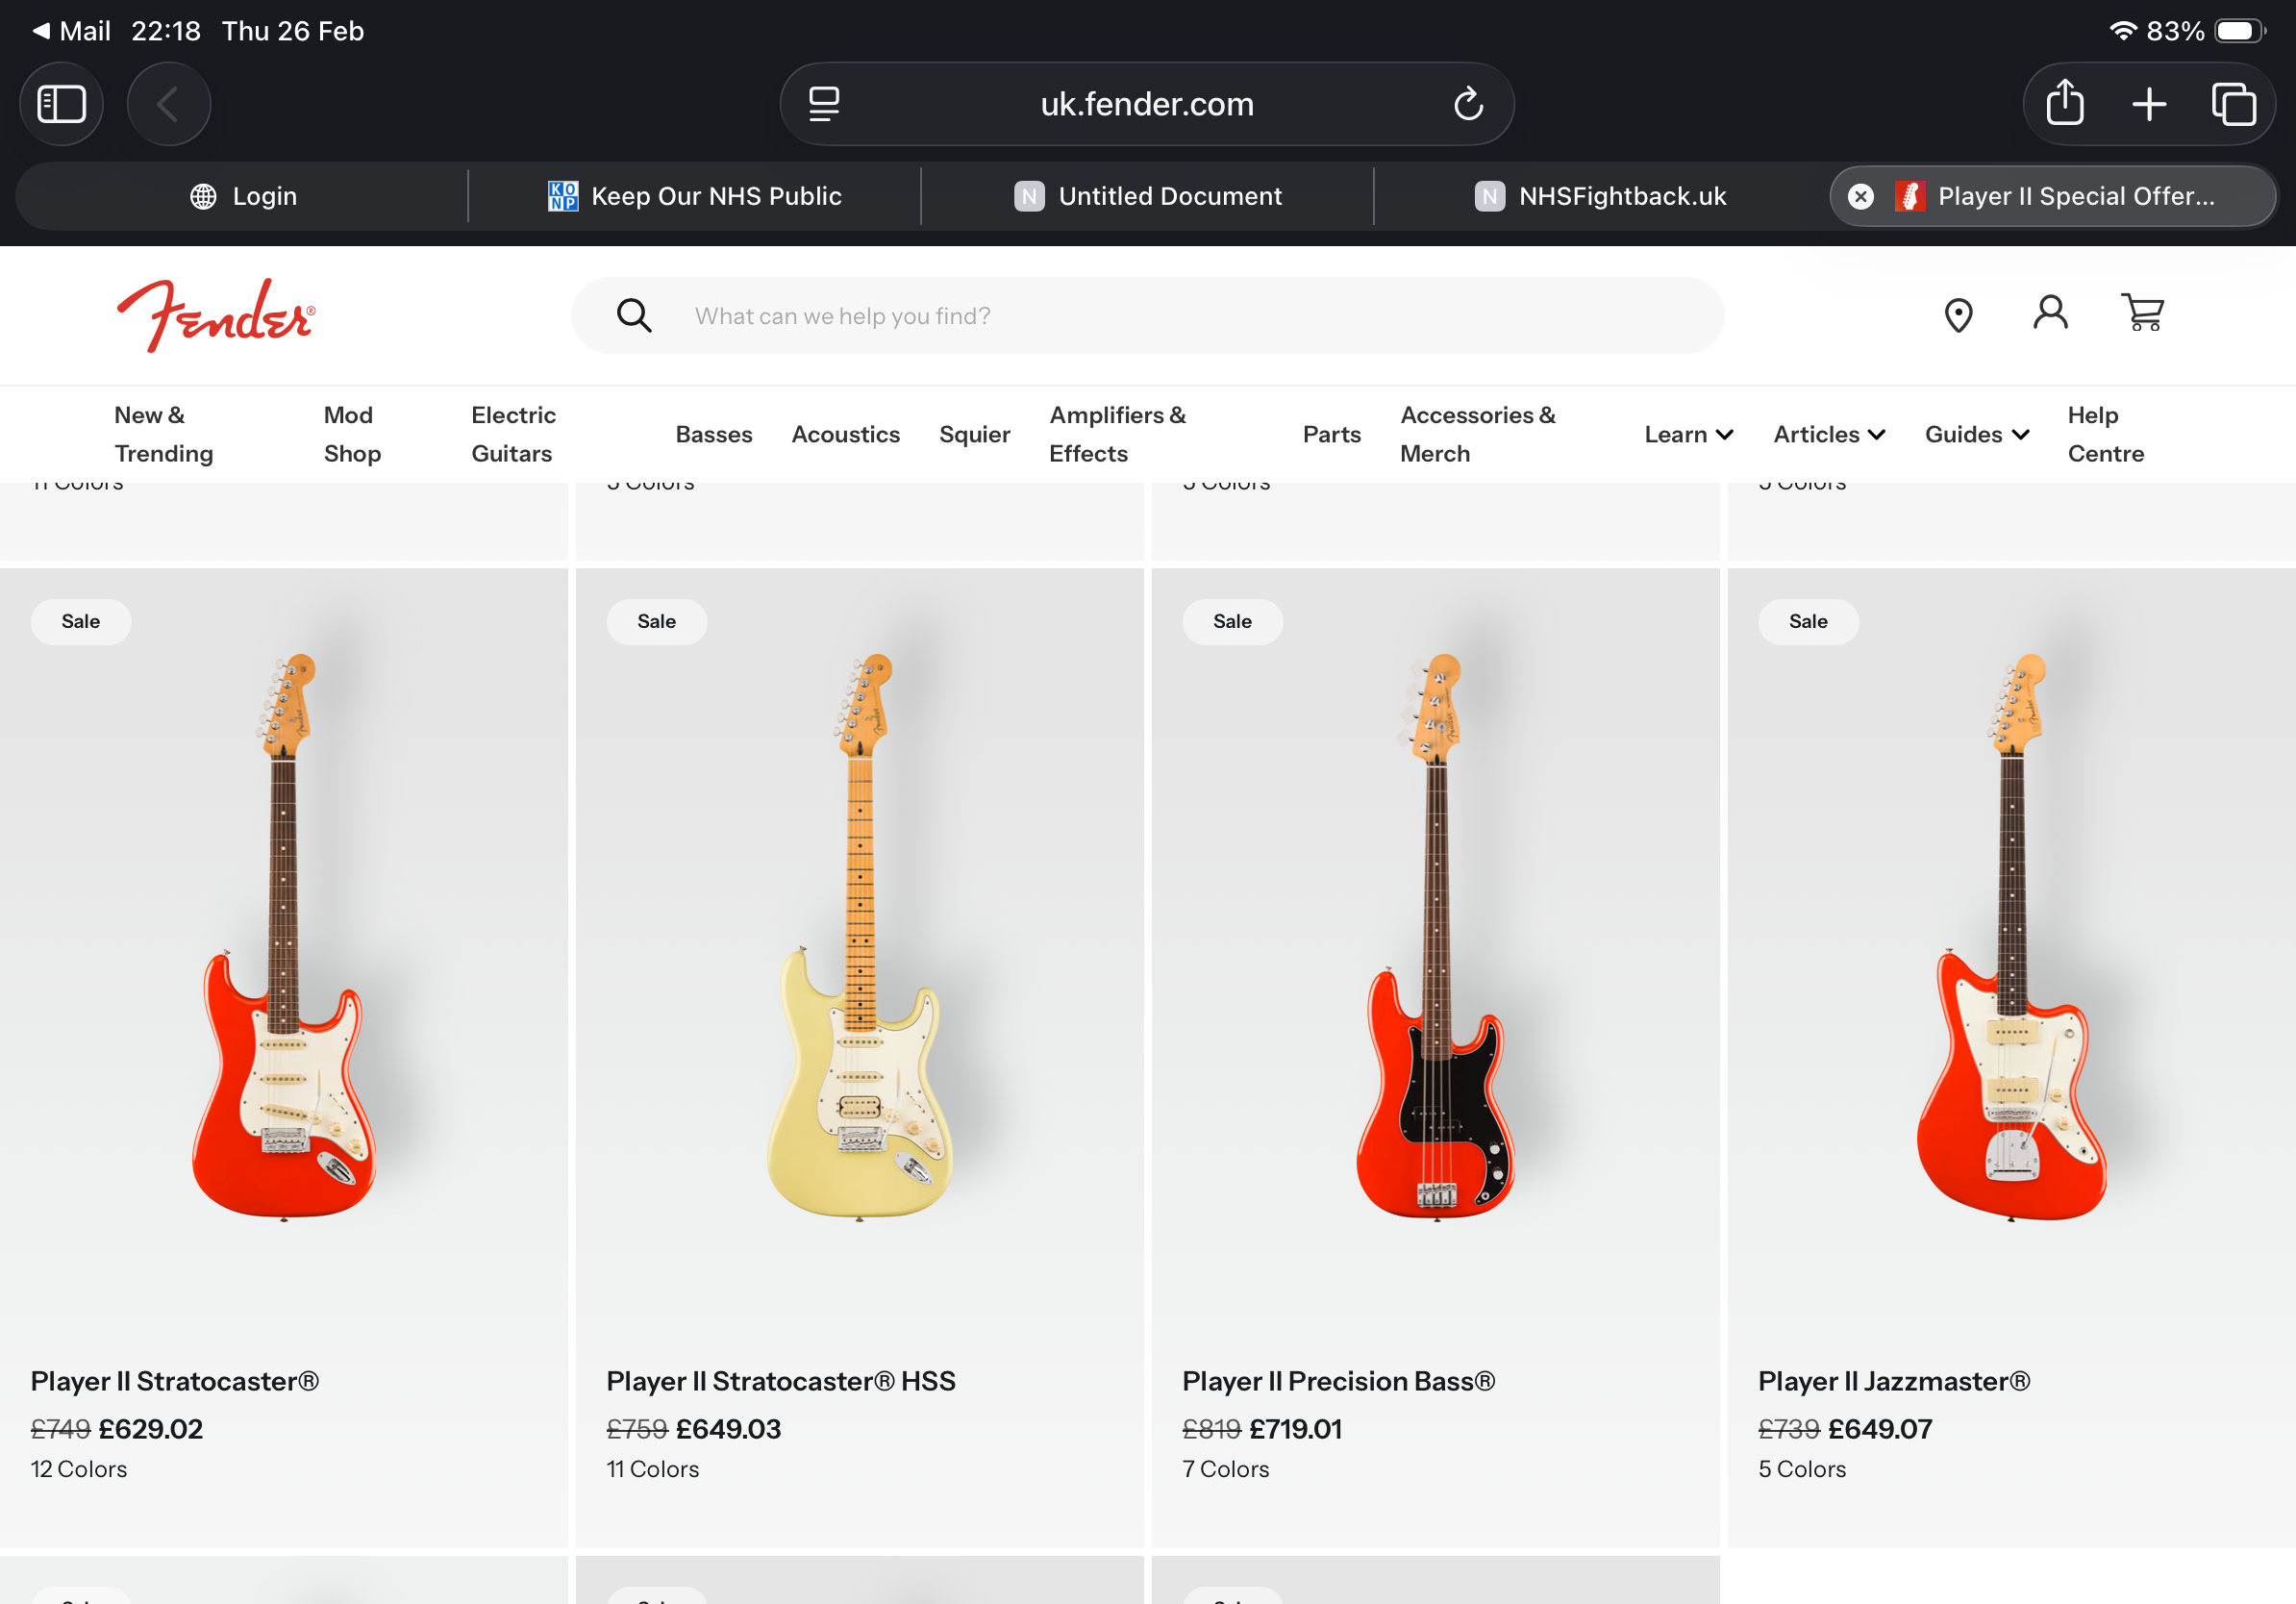
Task: Add a new Safari tab
Action: [x=2148, y=104]
